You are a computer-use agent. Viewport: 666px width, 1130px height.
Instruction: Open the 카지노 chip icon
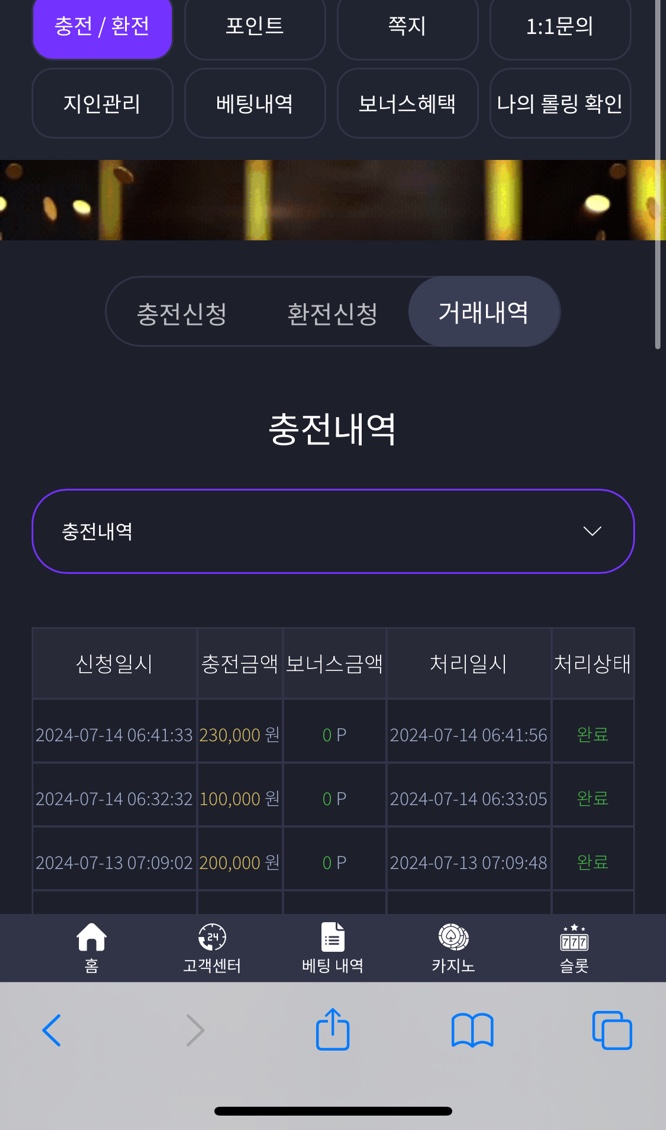[453, 938]
